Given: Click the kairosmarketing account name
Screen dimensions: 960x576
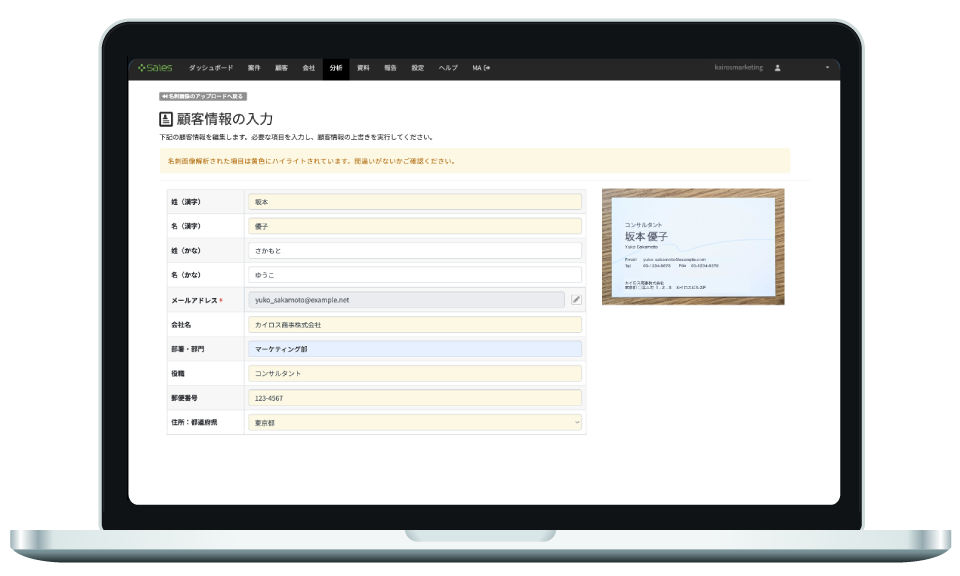Looking at the screenshot, I should (x=740, y=68).
